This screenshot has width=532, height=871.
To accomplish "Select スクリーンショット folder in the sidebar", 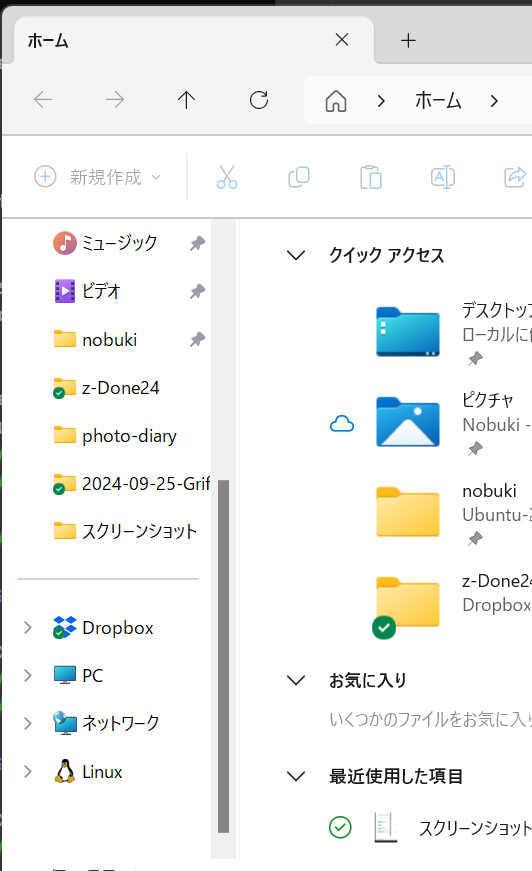I will [x=125, y=532].
